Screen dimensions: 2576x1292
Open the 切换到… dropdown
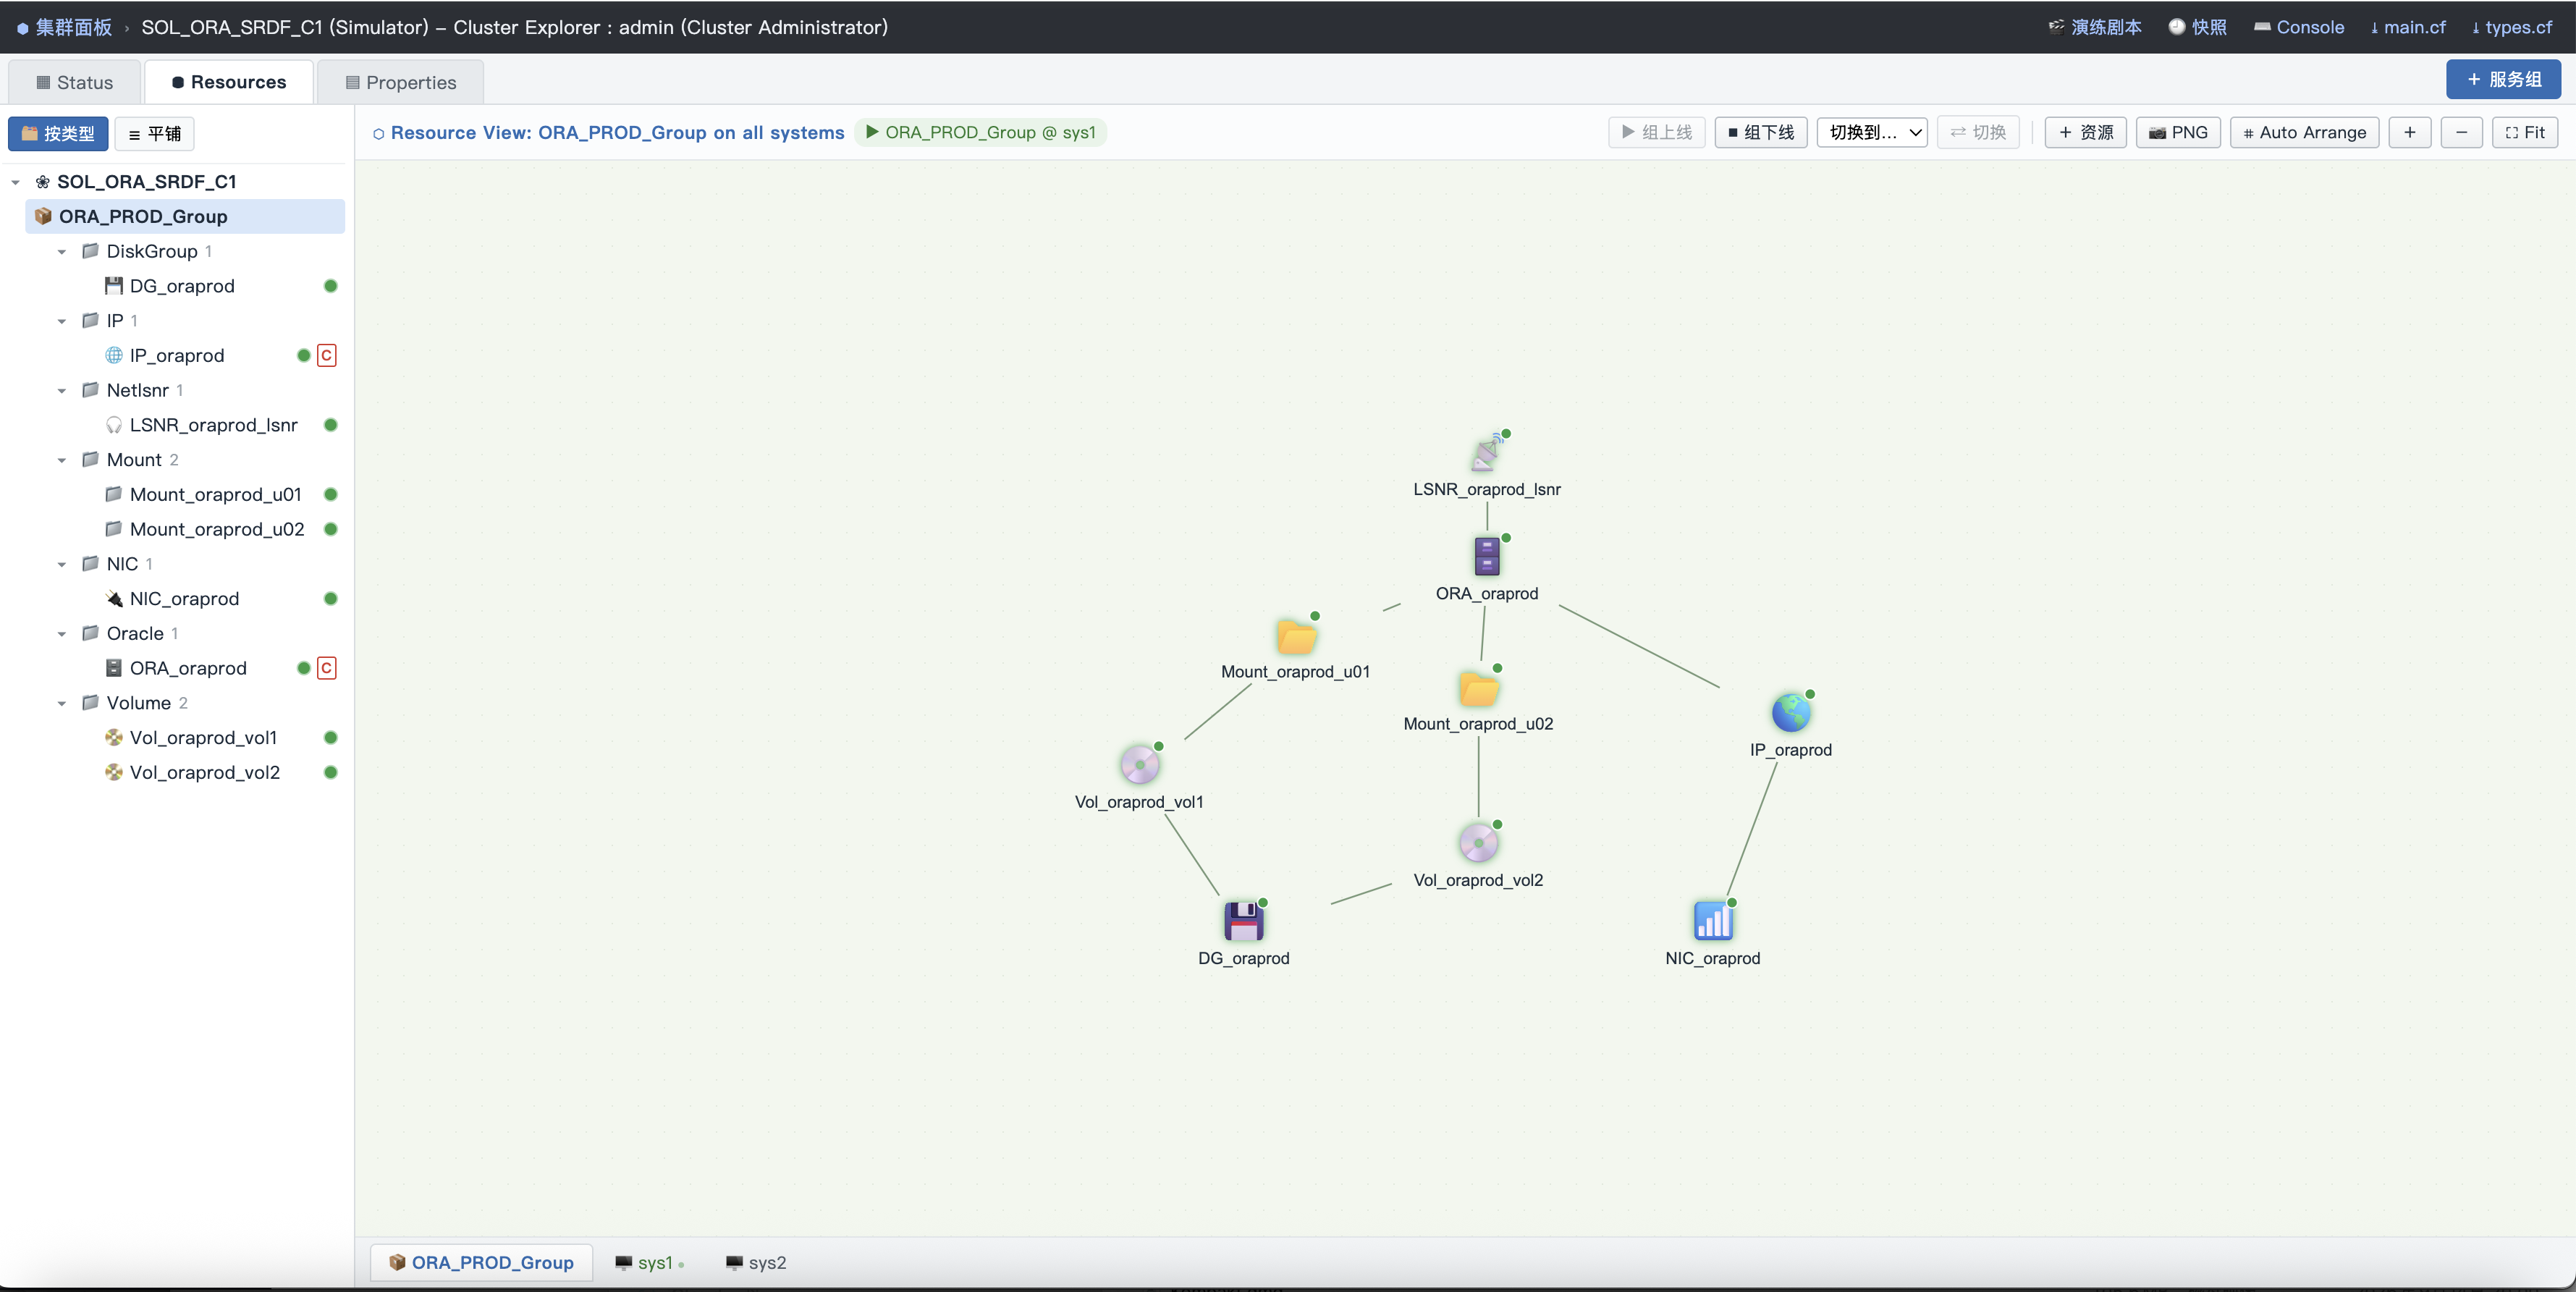coord(1872,132)
